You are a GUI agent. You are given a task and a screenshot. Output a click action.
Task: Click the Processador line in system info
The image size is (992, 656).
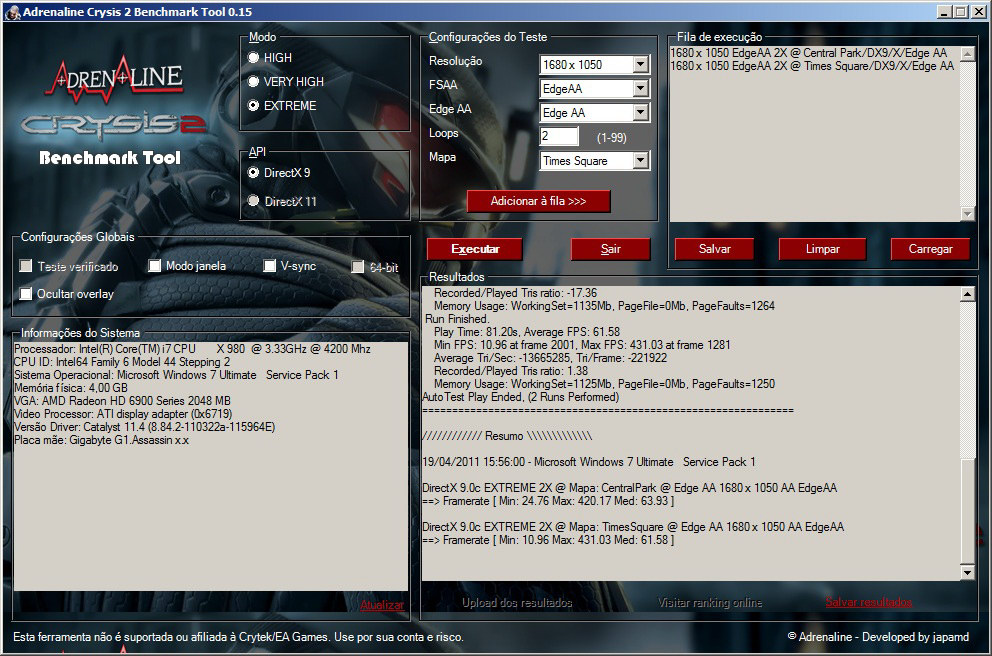192,349
